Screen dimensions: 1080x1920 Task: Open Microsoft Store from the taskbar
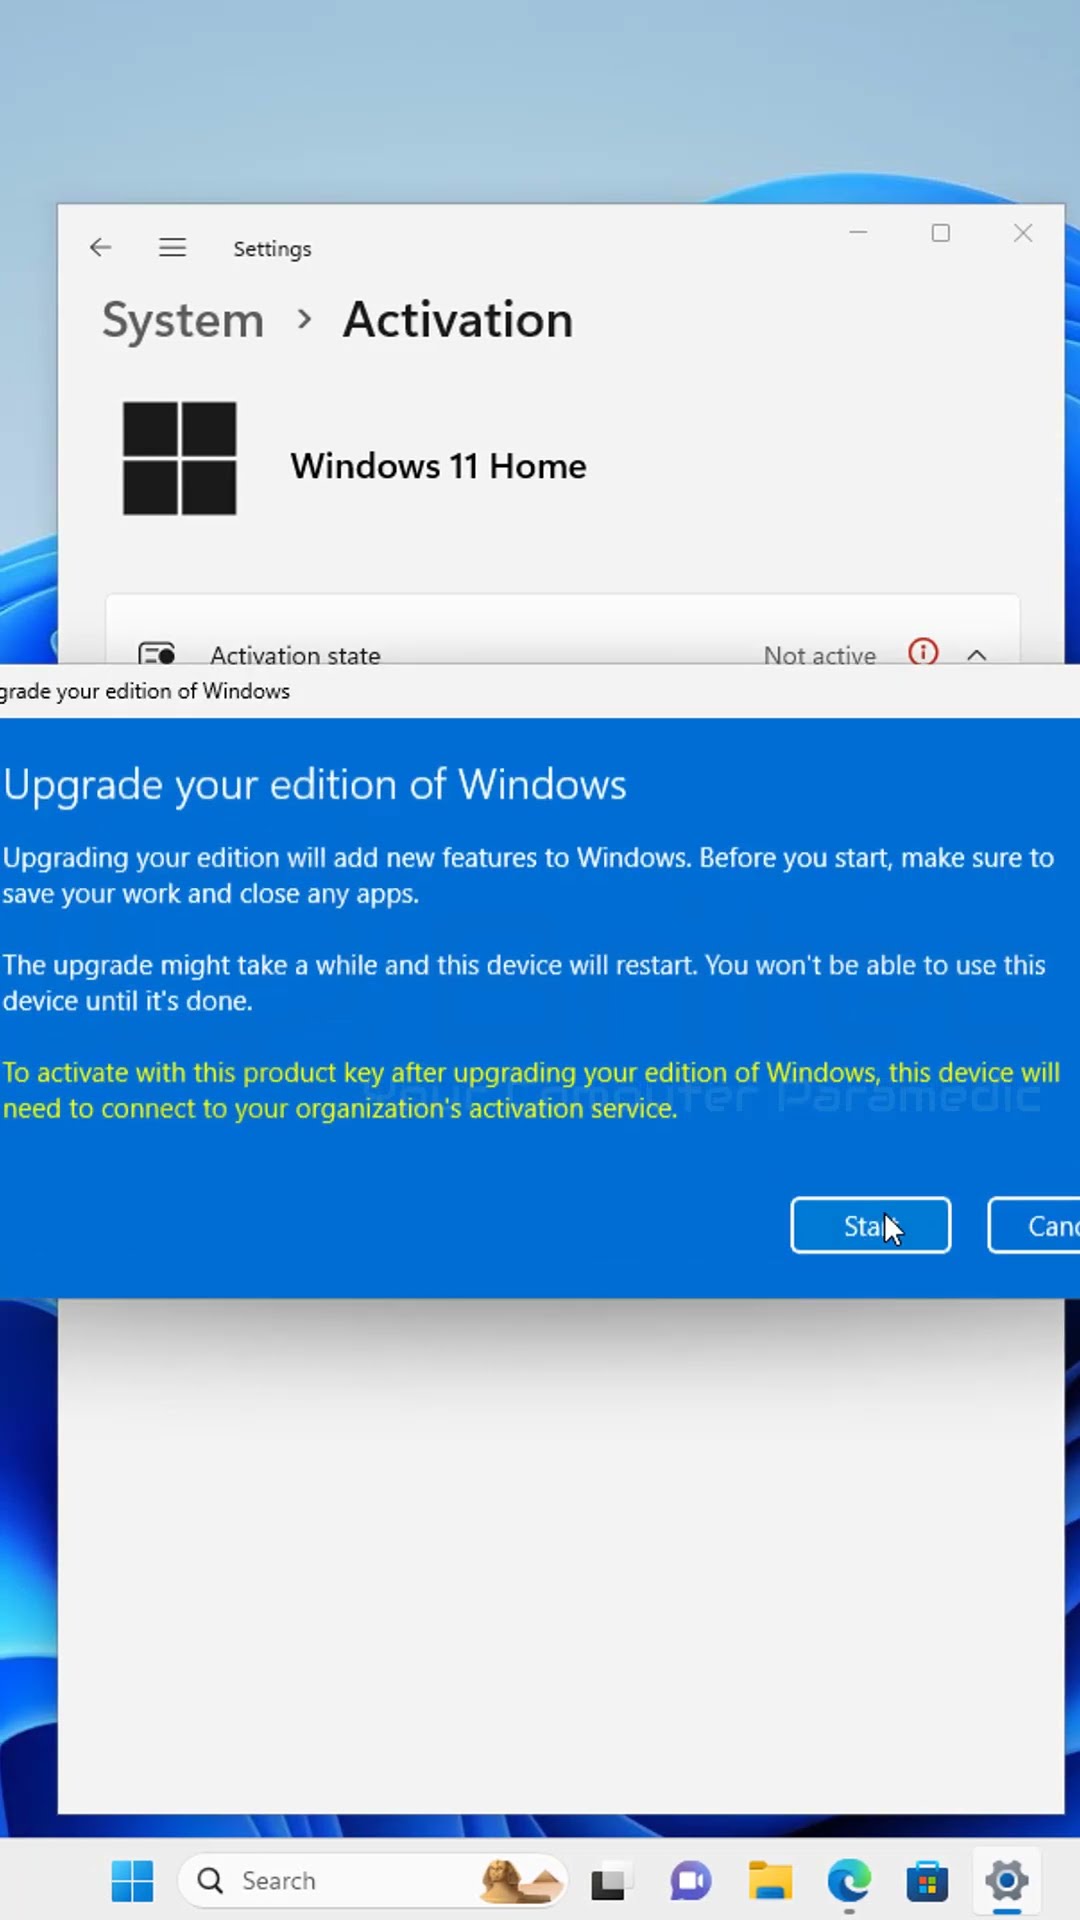[x=927, y=1881]
